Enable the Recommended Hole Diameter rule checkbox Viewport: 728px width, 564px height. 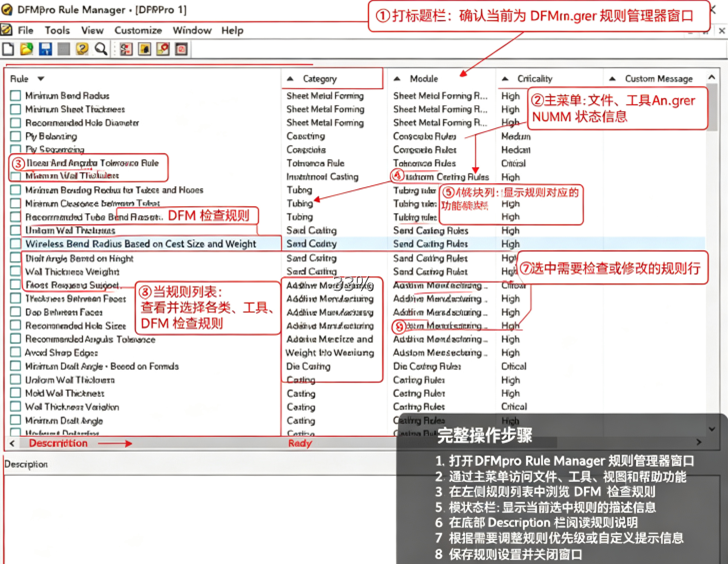(15, 123)
